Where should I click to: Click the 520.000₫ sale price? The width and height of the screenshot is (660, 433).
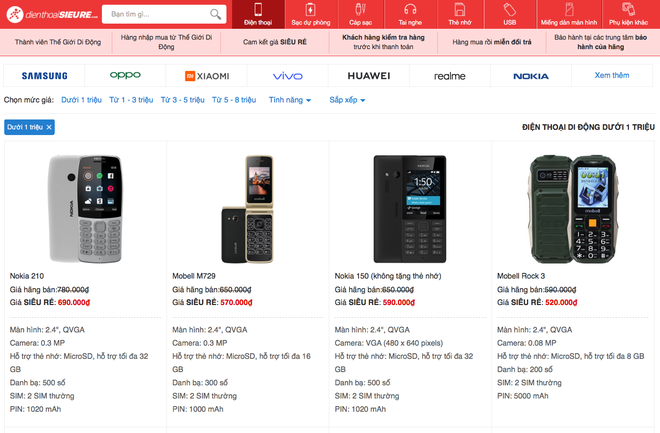pos(561,302)
